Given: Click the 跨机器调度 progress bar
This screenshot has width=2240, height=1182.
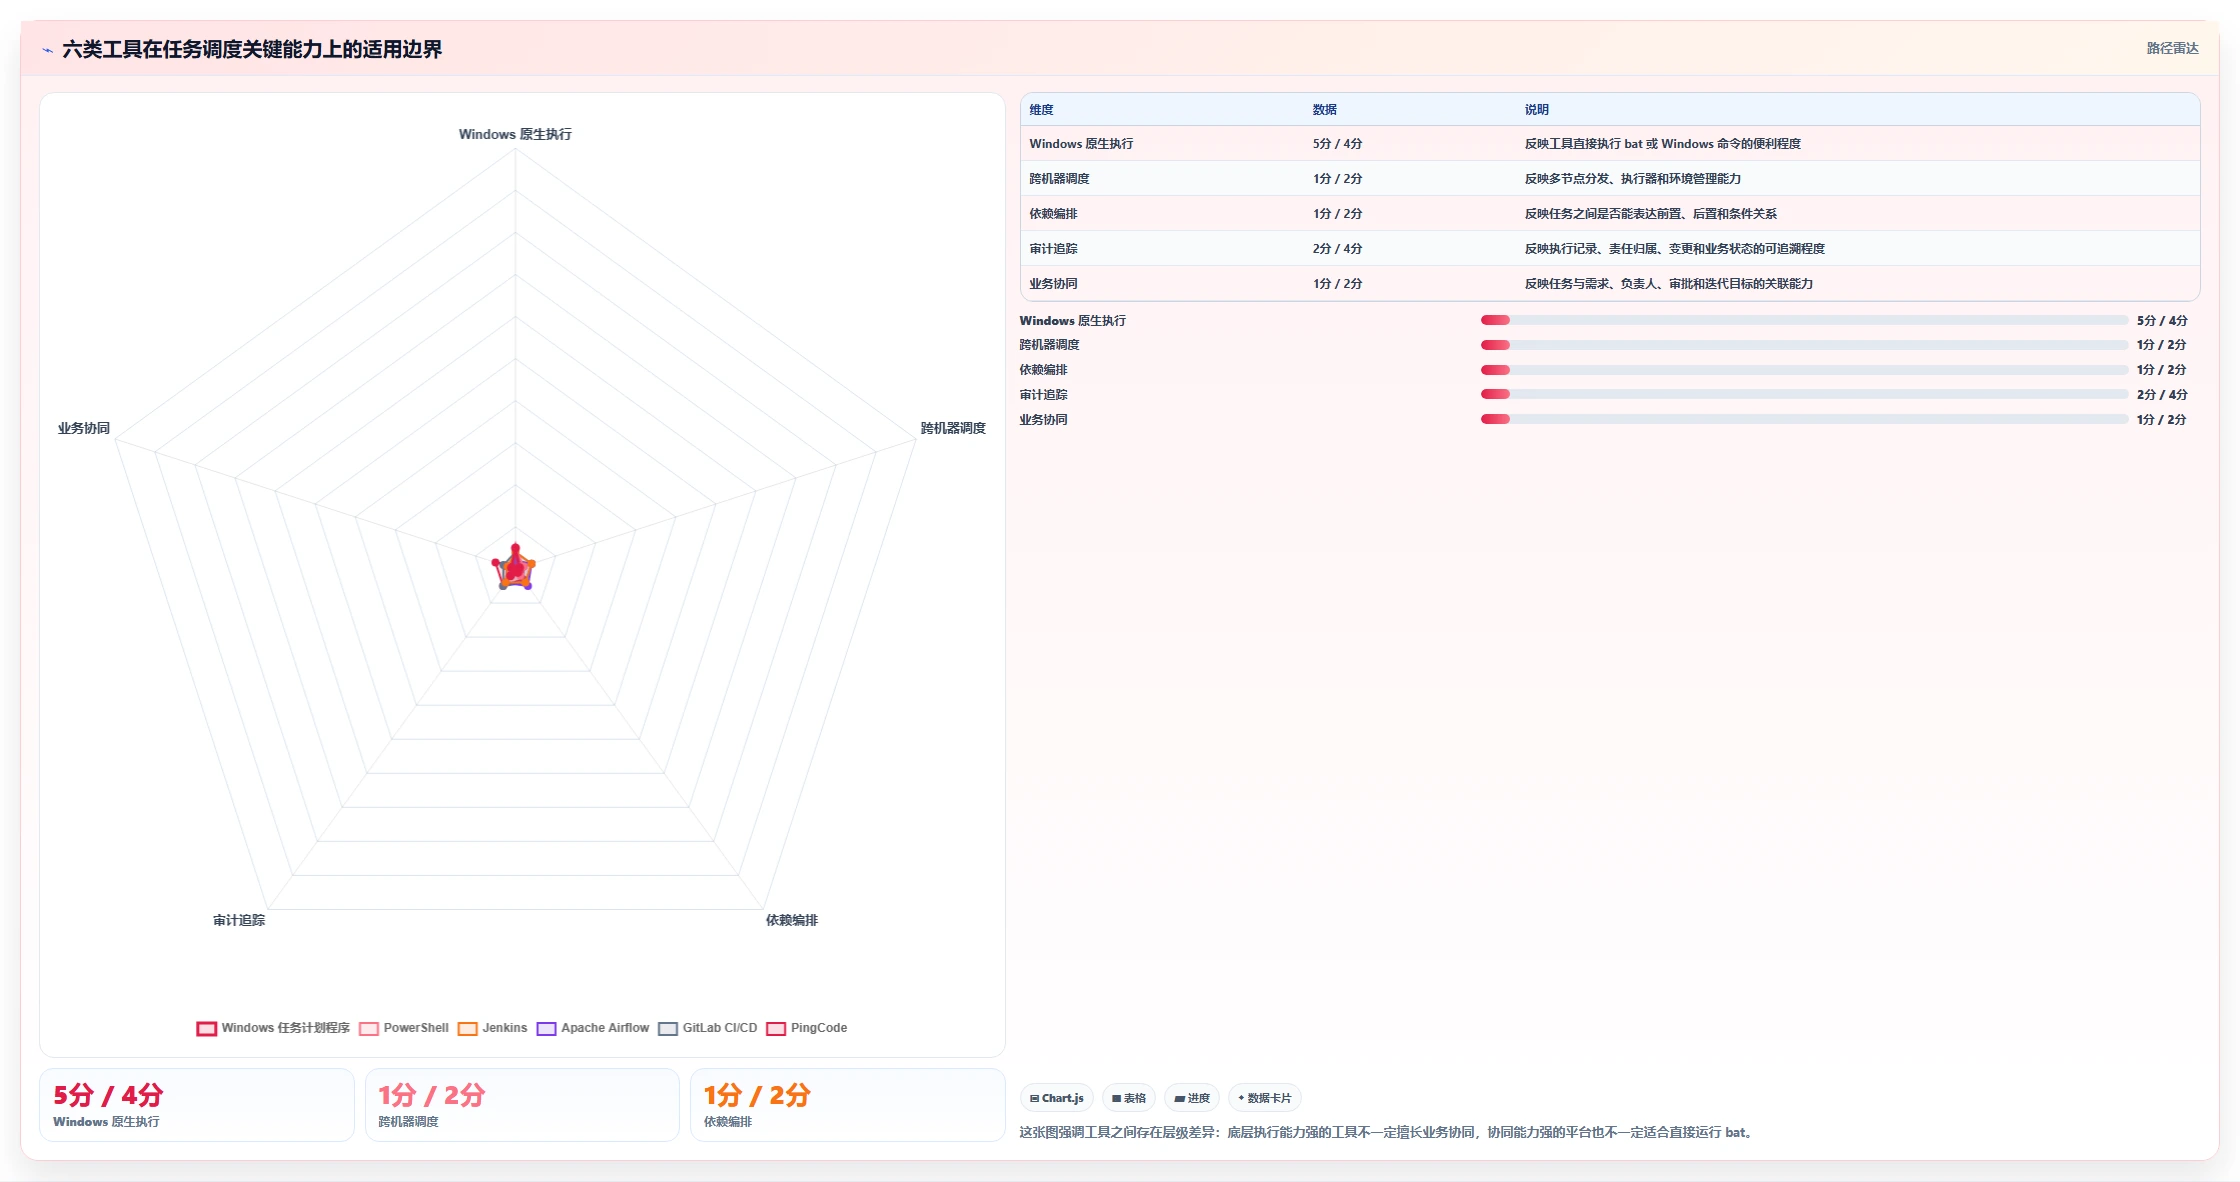Looking at the screenshot, I should pyautogui.click(x=1804, y=345).
